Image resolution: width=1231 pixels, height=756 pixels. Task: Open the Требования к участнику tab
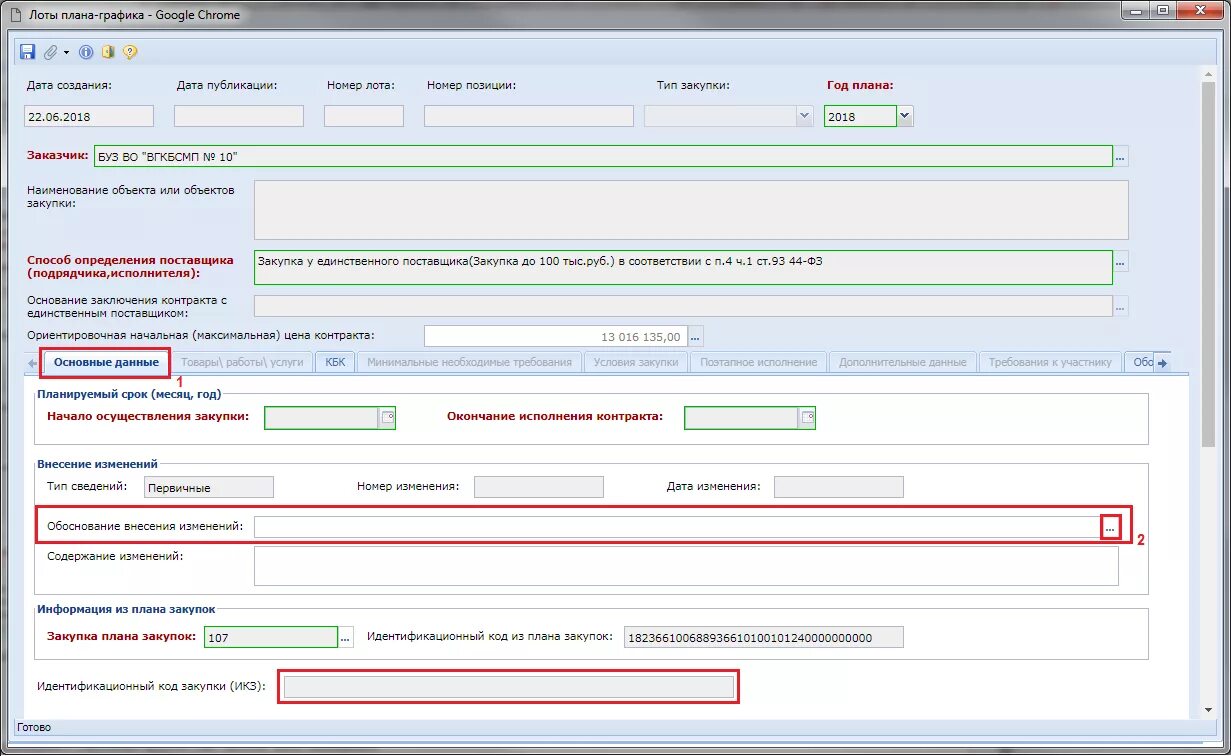[1050, 362]
